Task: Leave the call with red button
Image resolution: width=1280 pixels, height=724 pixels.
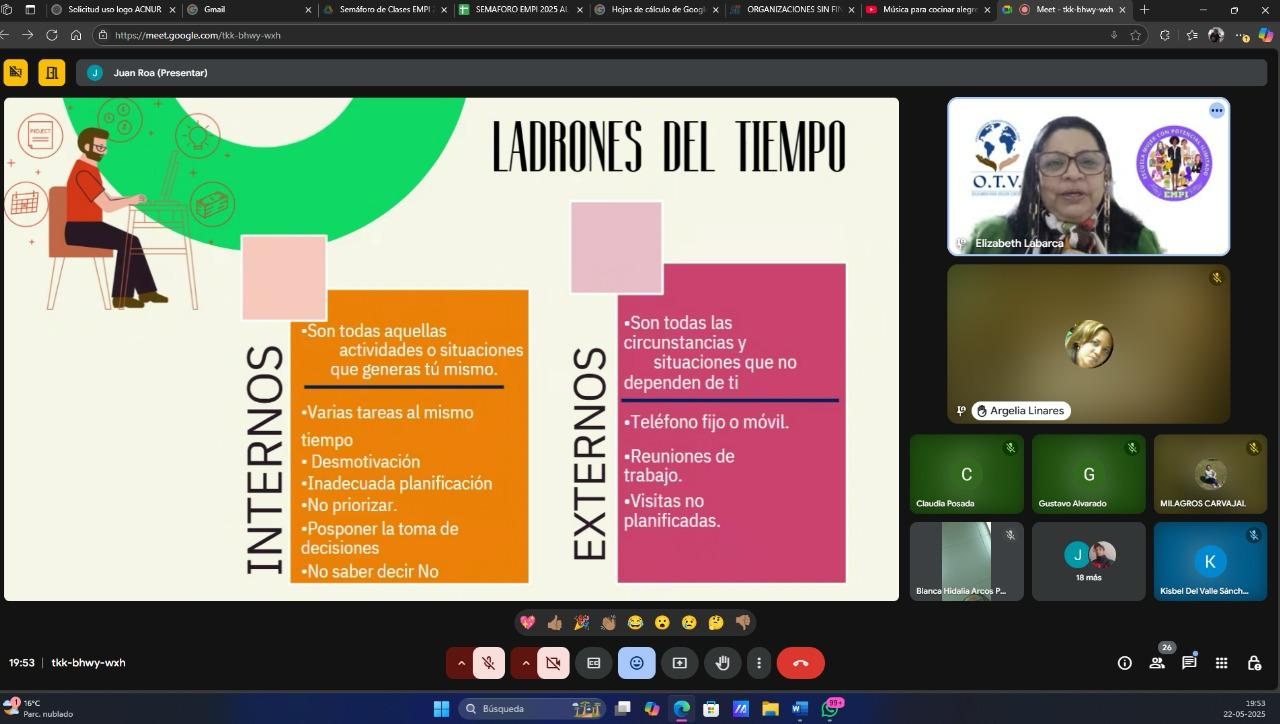Action: [x=800, y=663]
